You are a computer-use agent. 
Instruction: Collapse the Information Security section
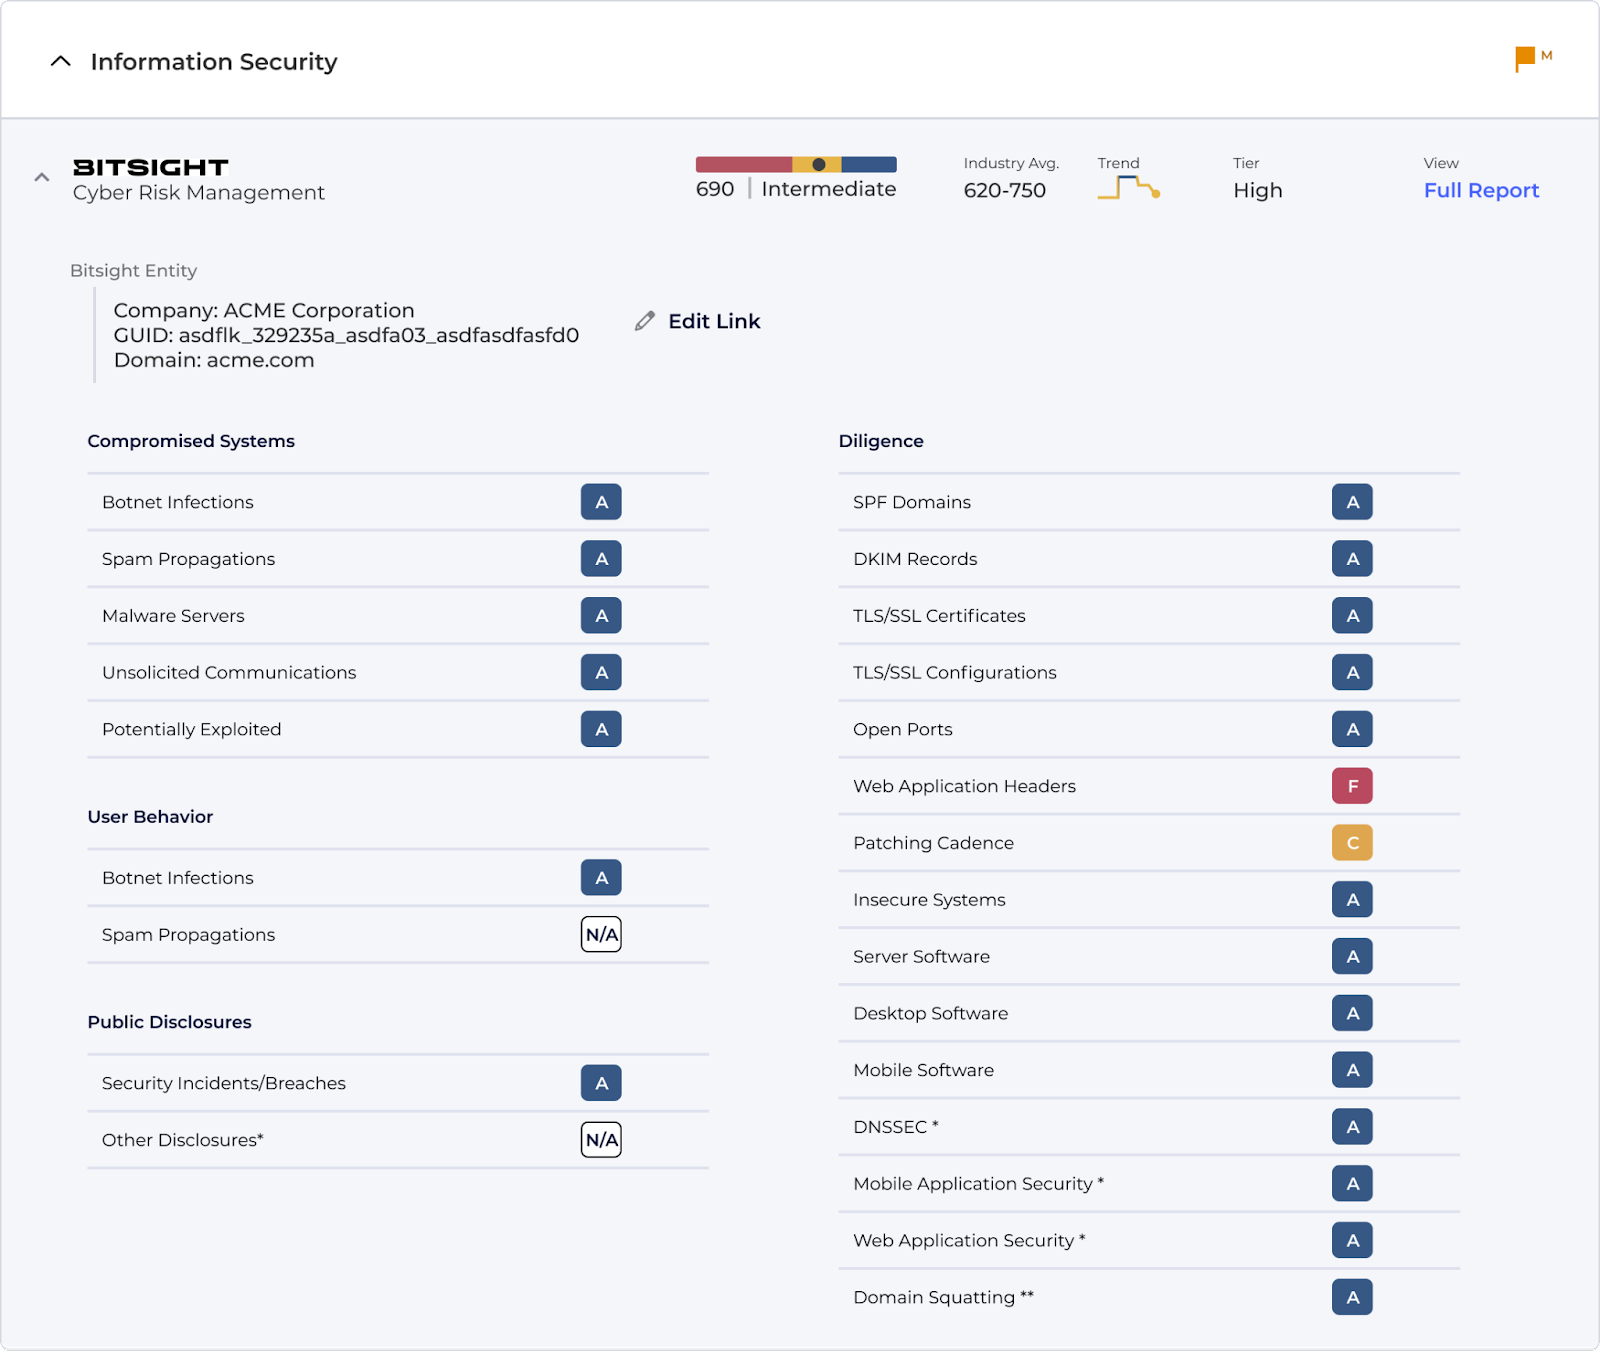pyautogui.click(x=61, y=61)
